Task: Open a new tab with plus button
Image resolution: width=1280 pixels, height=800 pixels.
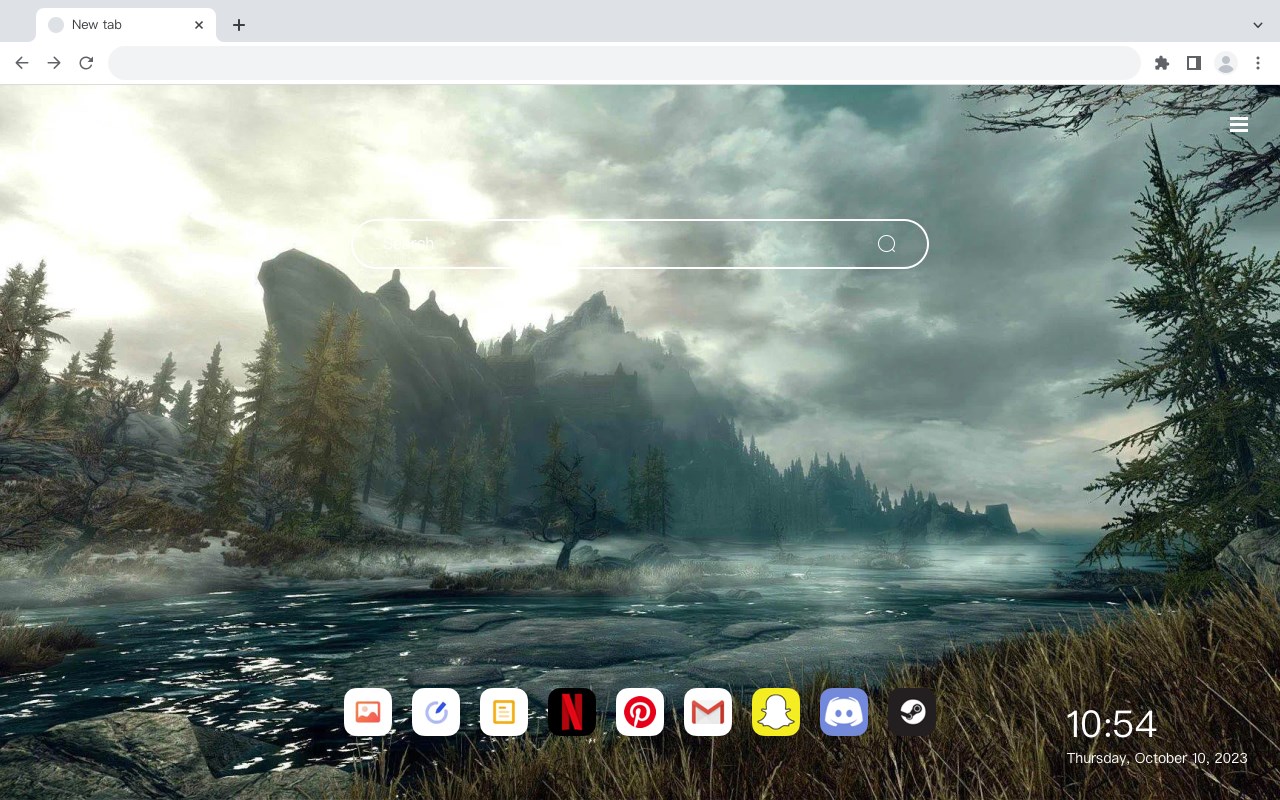Action: [238, 25]
